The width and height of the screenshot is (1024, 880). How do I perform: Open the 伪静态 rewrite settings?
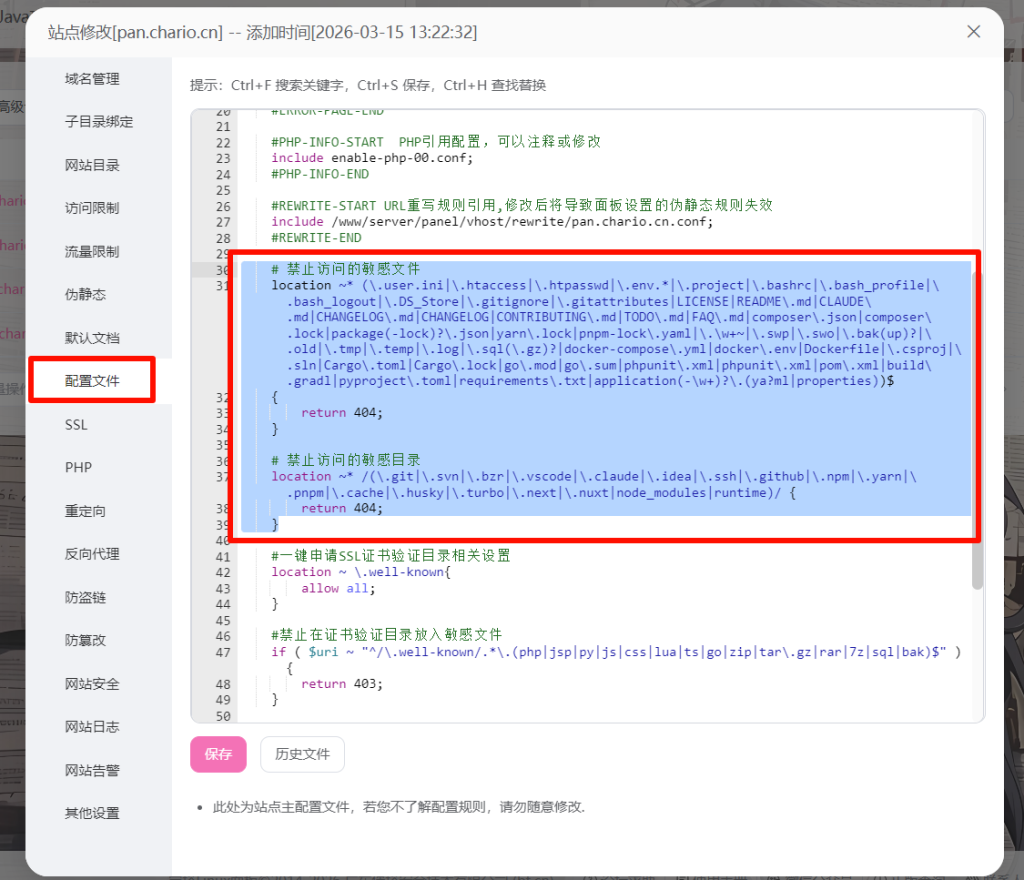point(85,295)
